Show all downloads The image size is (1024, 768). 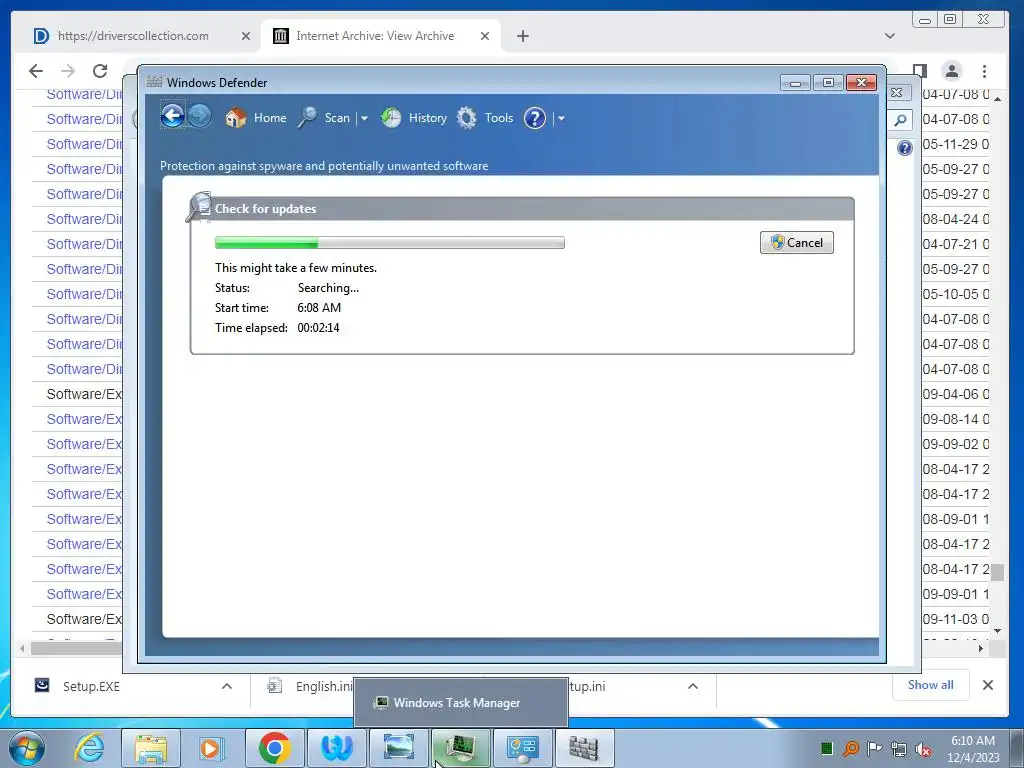(930, 684)
